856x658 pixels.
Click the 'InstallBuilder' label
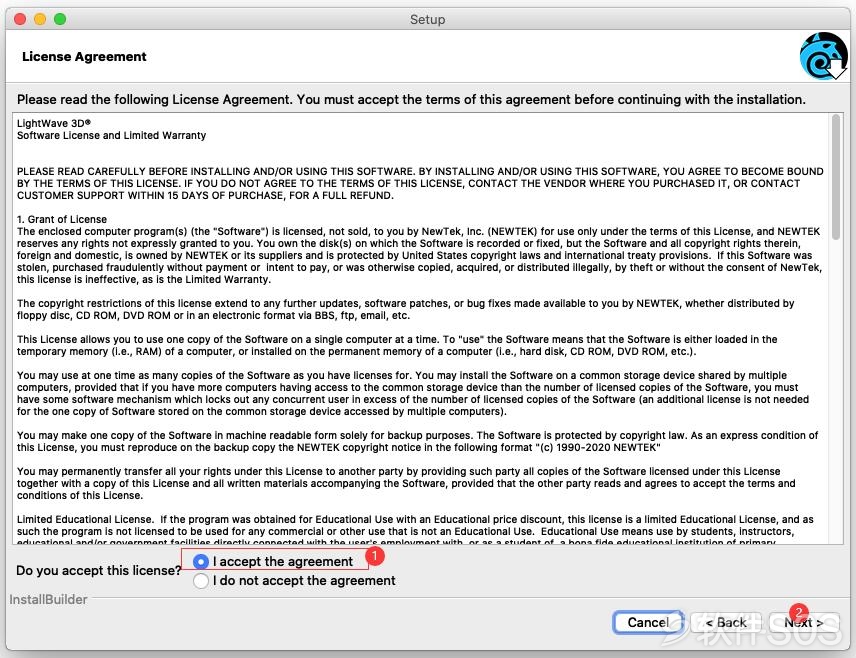point(48,600)
